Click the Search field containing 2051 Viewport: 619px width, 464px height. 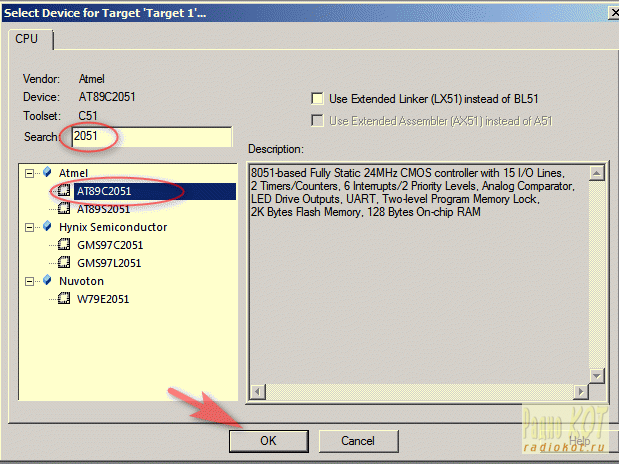coord(152,137)
